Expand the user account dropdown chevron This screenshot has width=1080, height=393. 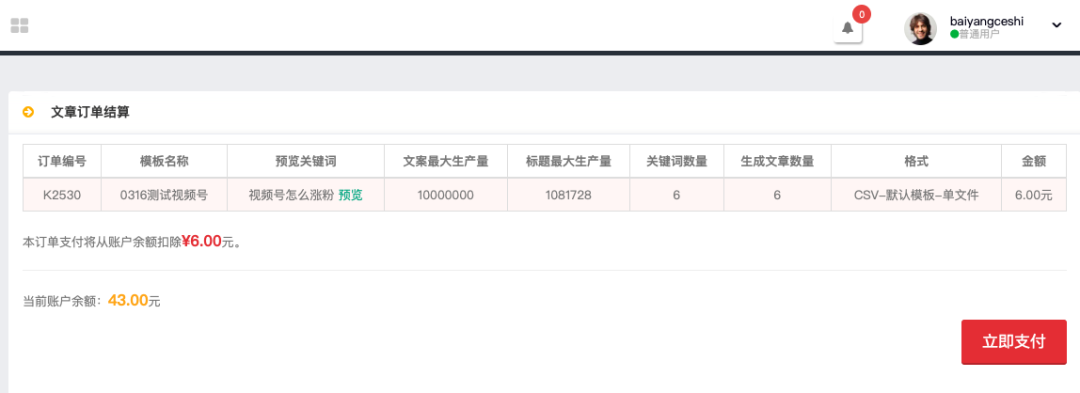(1057, 25)
